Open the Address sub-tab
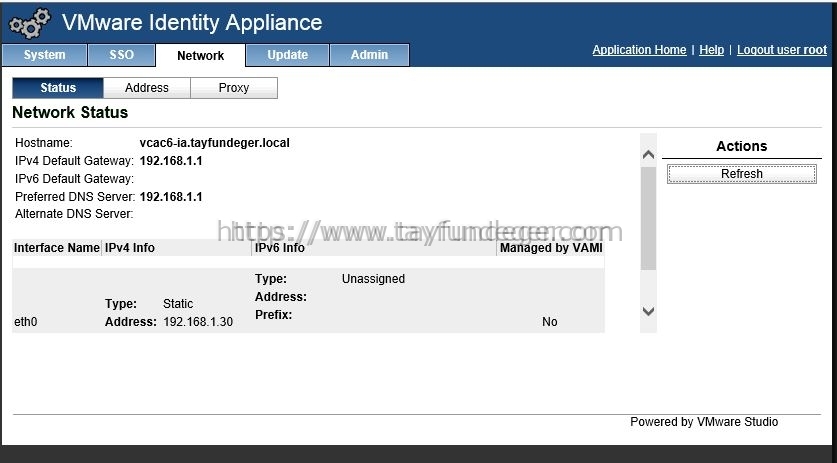Image resolution: width=837 pixels, height=463 pixels. 147,88
